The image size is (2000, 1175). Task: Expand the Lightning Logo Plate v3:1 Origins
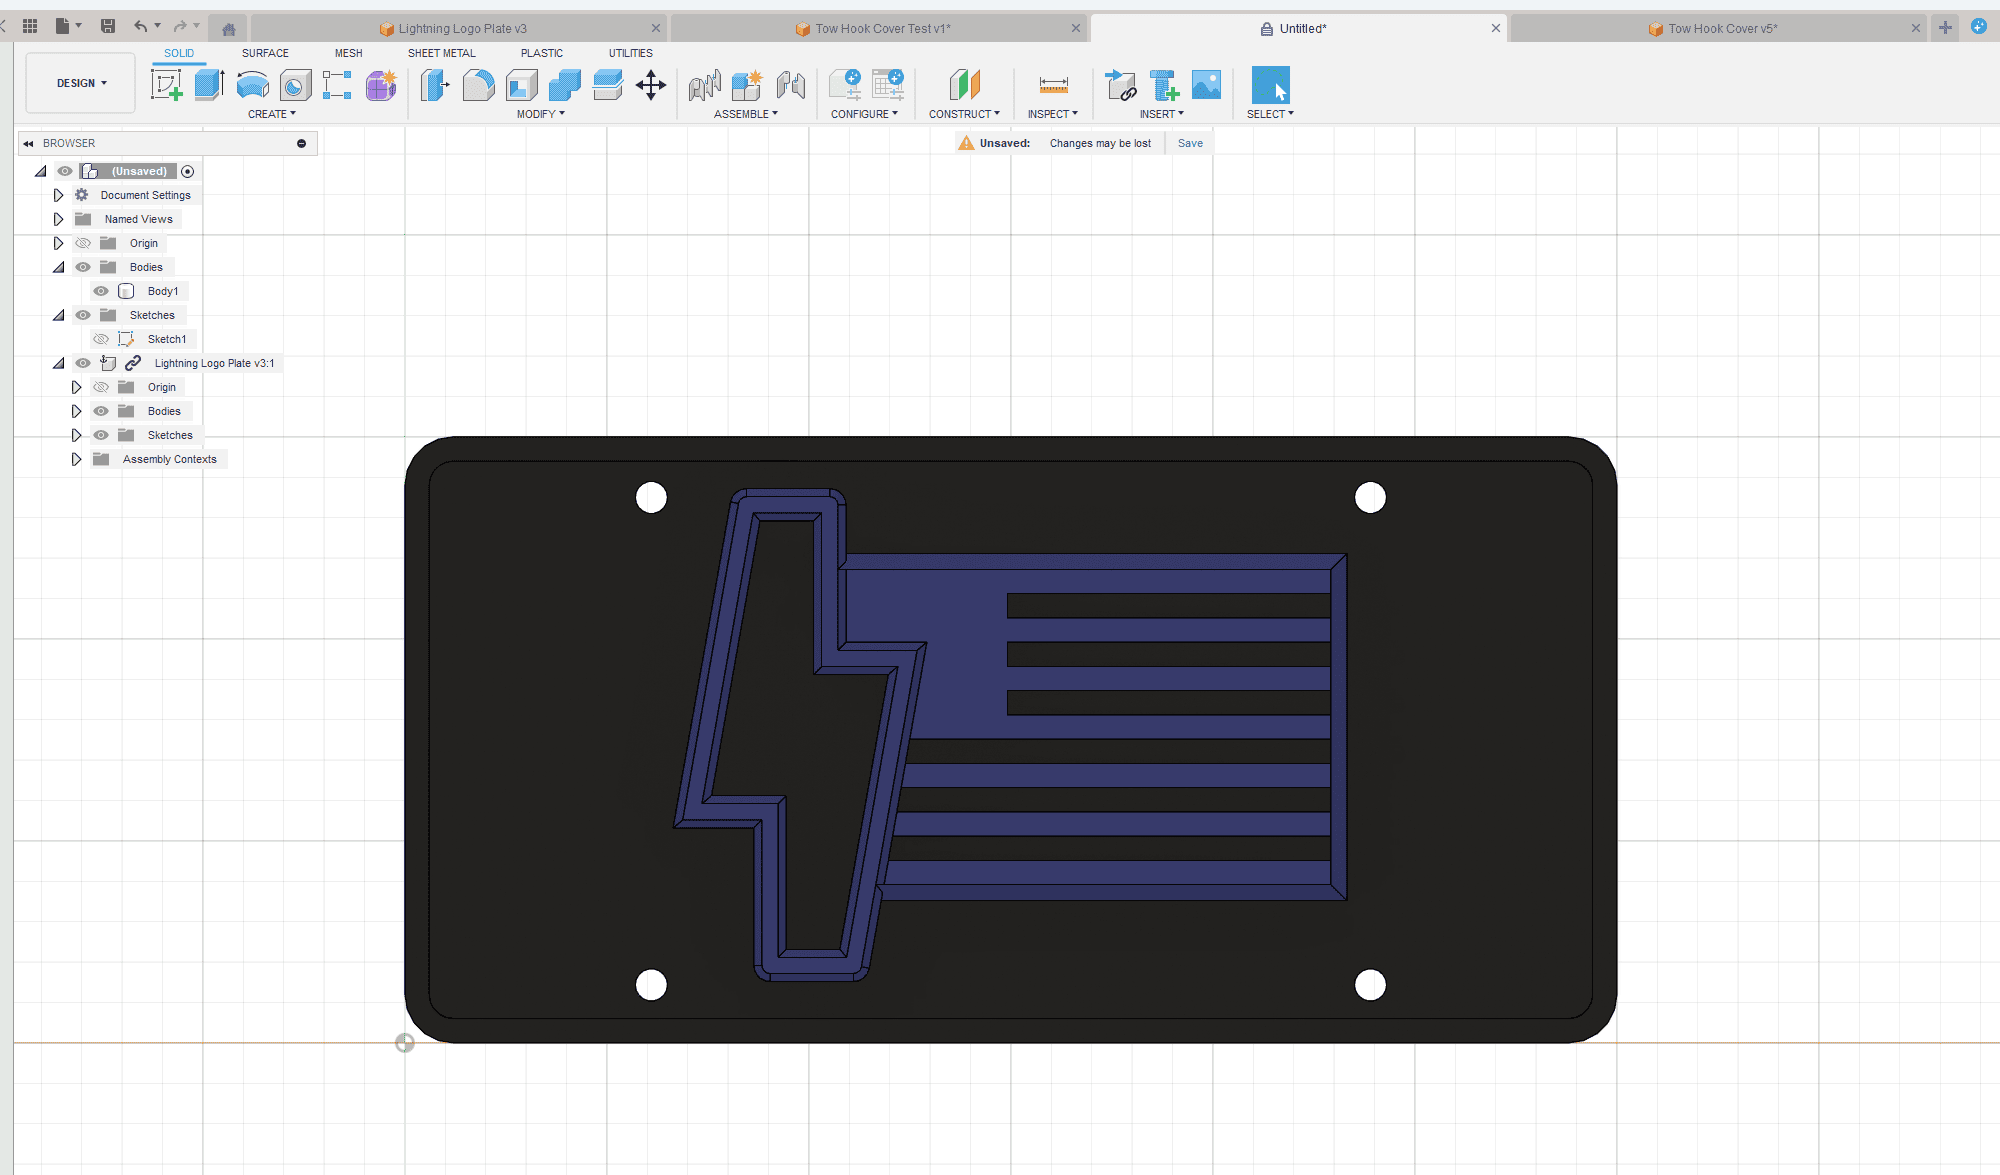pos(77,387)
